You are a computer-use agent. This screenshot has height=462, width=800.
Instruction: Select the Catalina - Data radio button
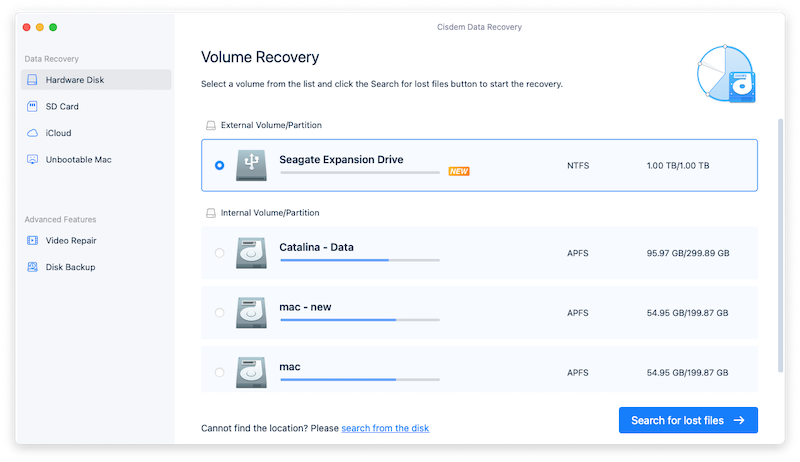tap(219, 253)
